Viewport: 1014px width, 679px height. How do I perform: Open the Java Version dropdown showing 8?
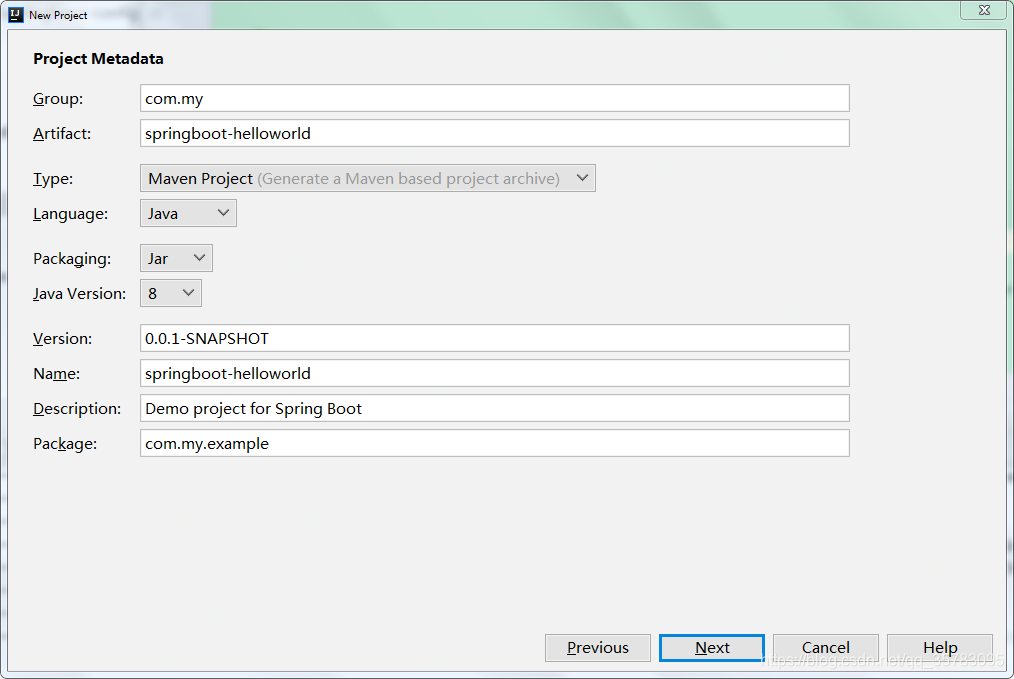coord(171,294)
